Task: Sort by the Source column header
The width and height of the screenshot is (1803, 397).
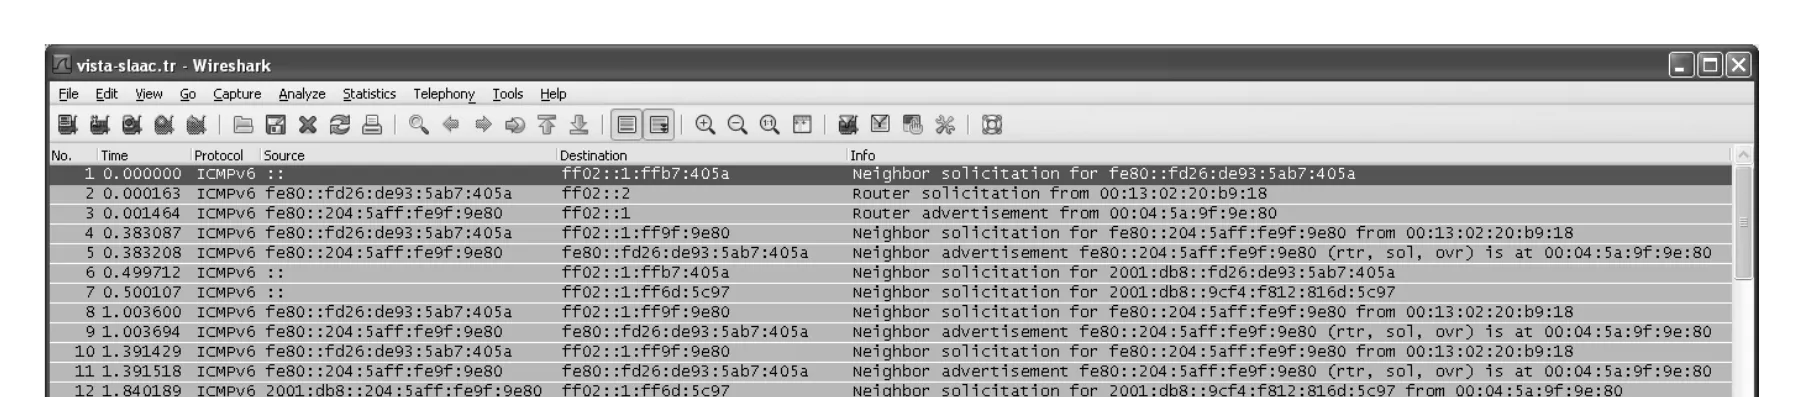Action: click(409, 155)
